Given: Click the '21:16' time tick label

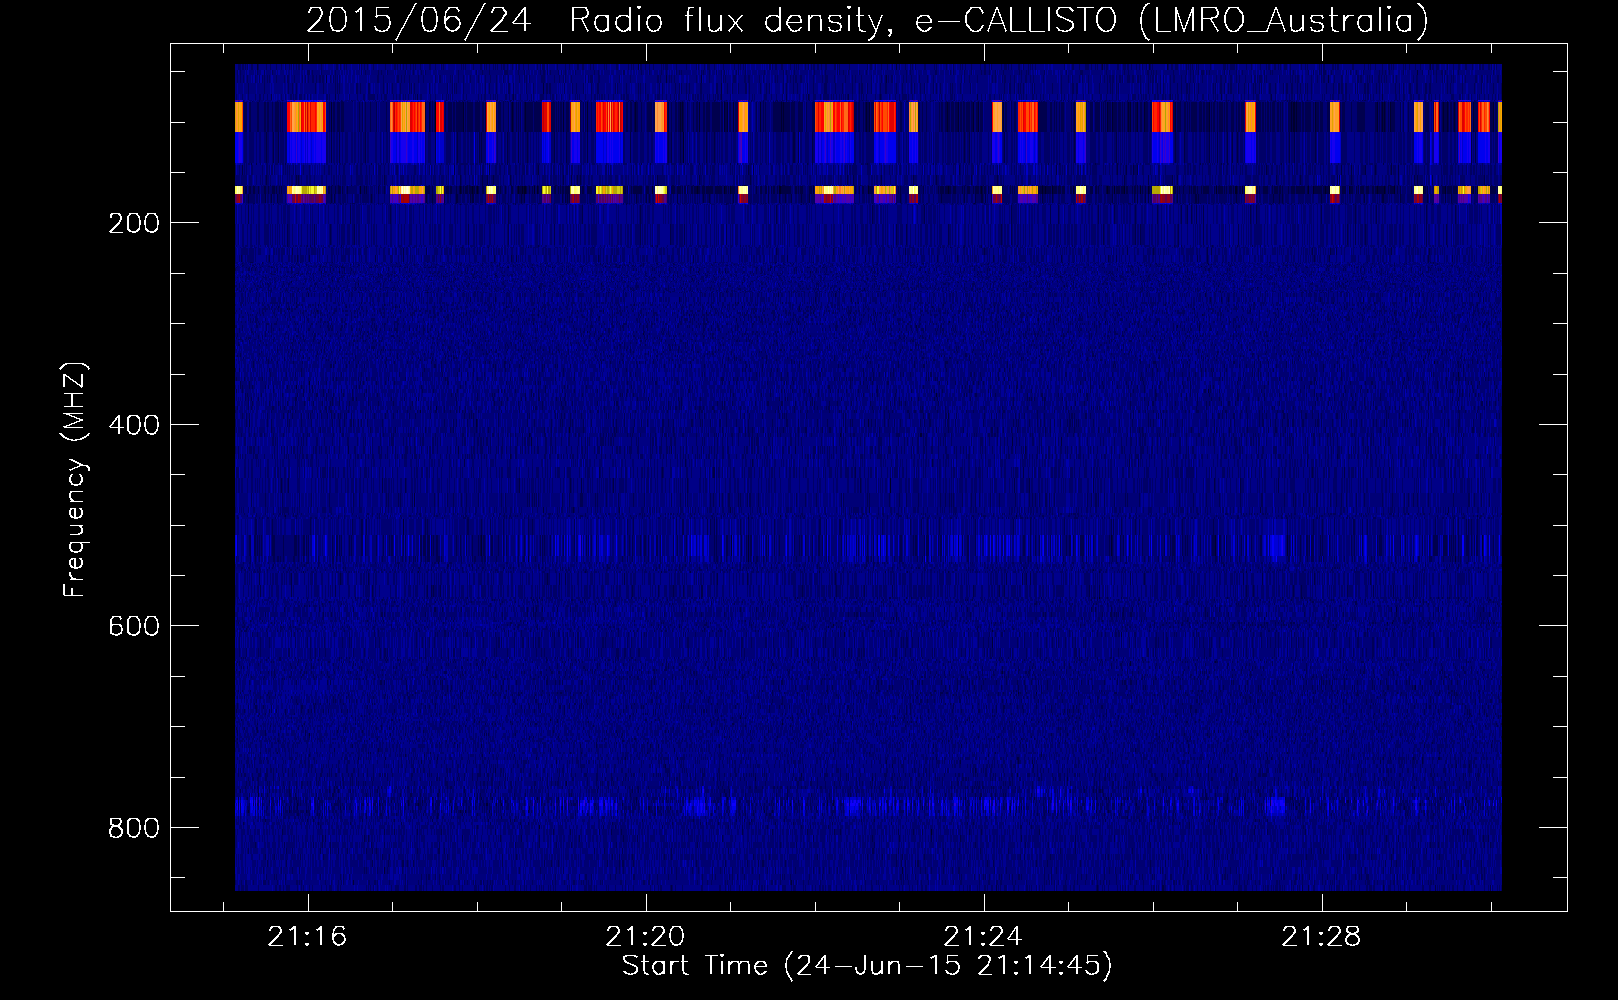Looking at the screenshot, I should point(307,937).
